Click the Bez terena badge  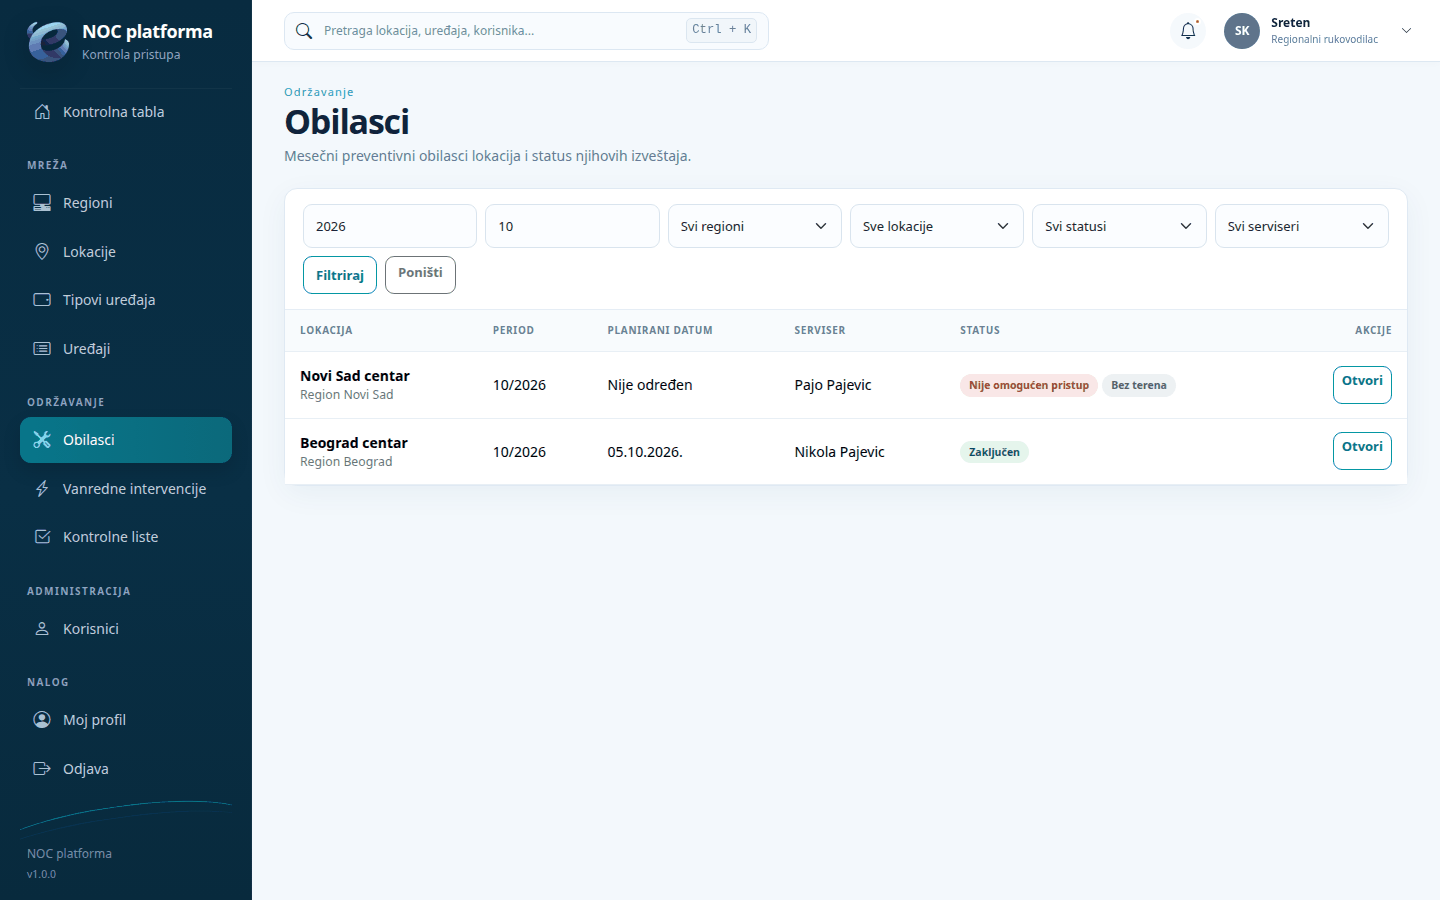(1139, 385)
